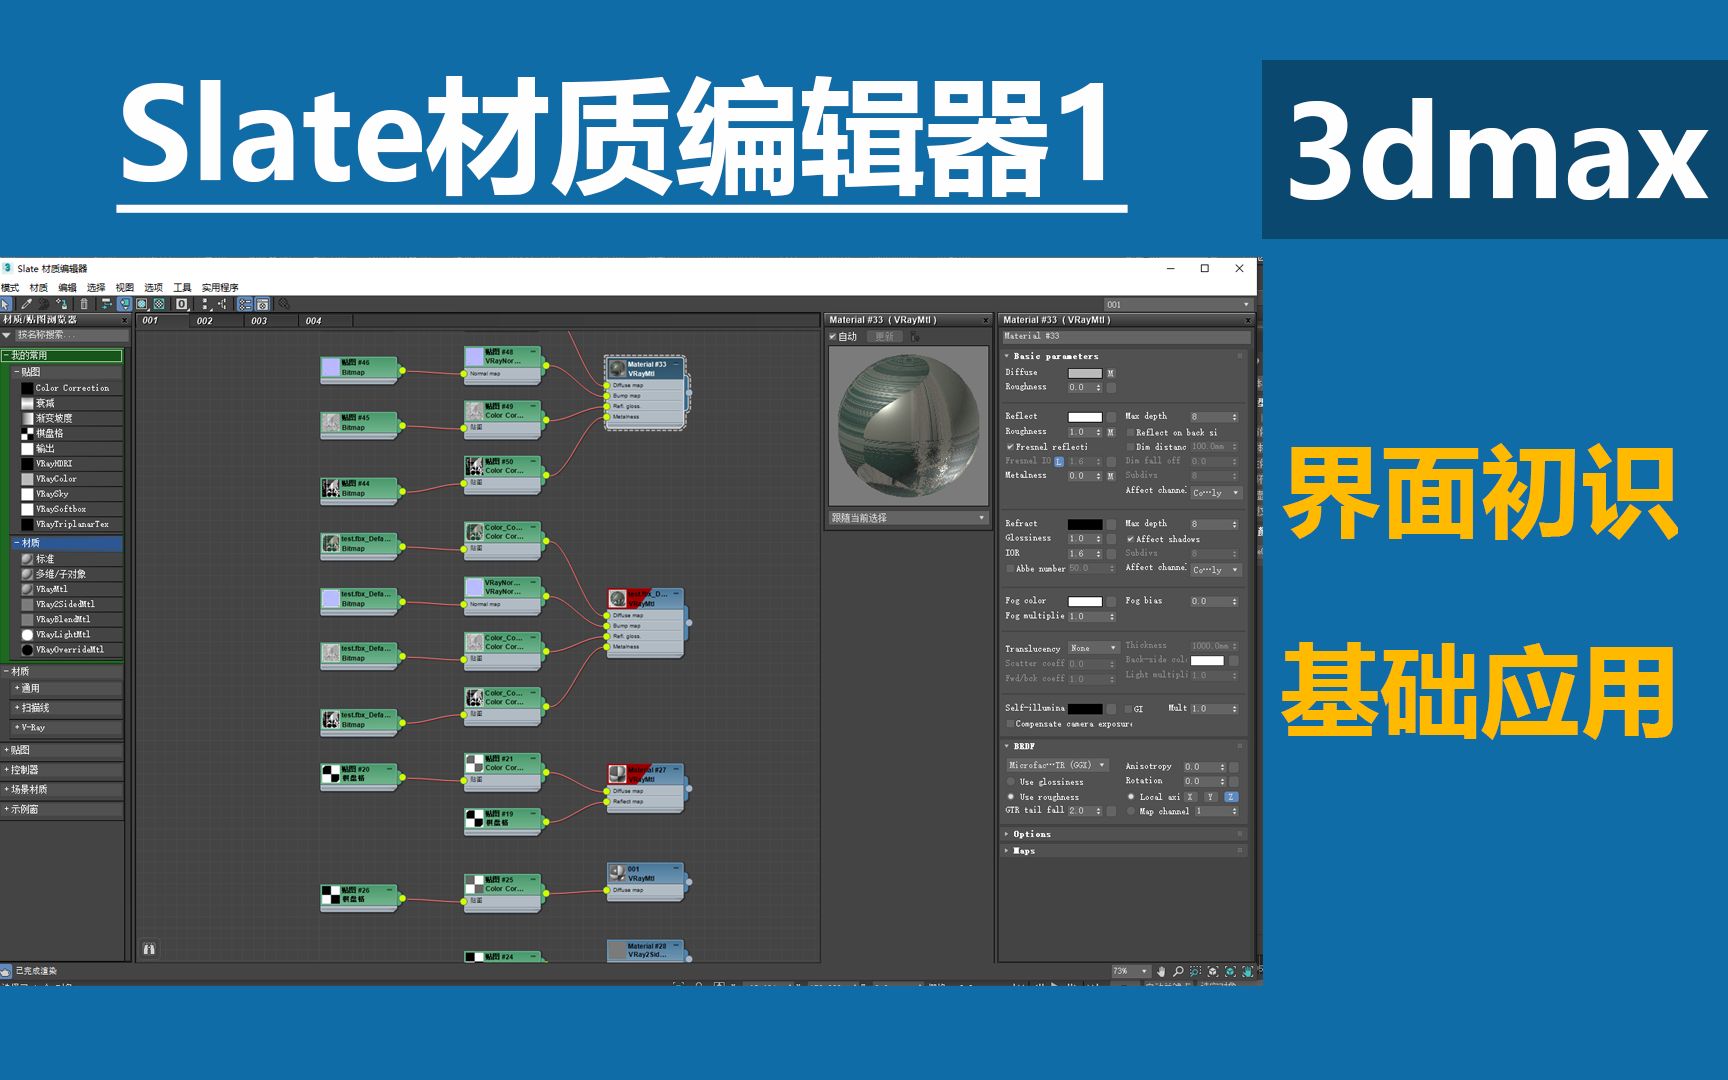Click the Z local axis button
The image size is (1728, 1080).
point(1231,797)
